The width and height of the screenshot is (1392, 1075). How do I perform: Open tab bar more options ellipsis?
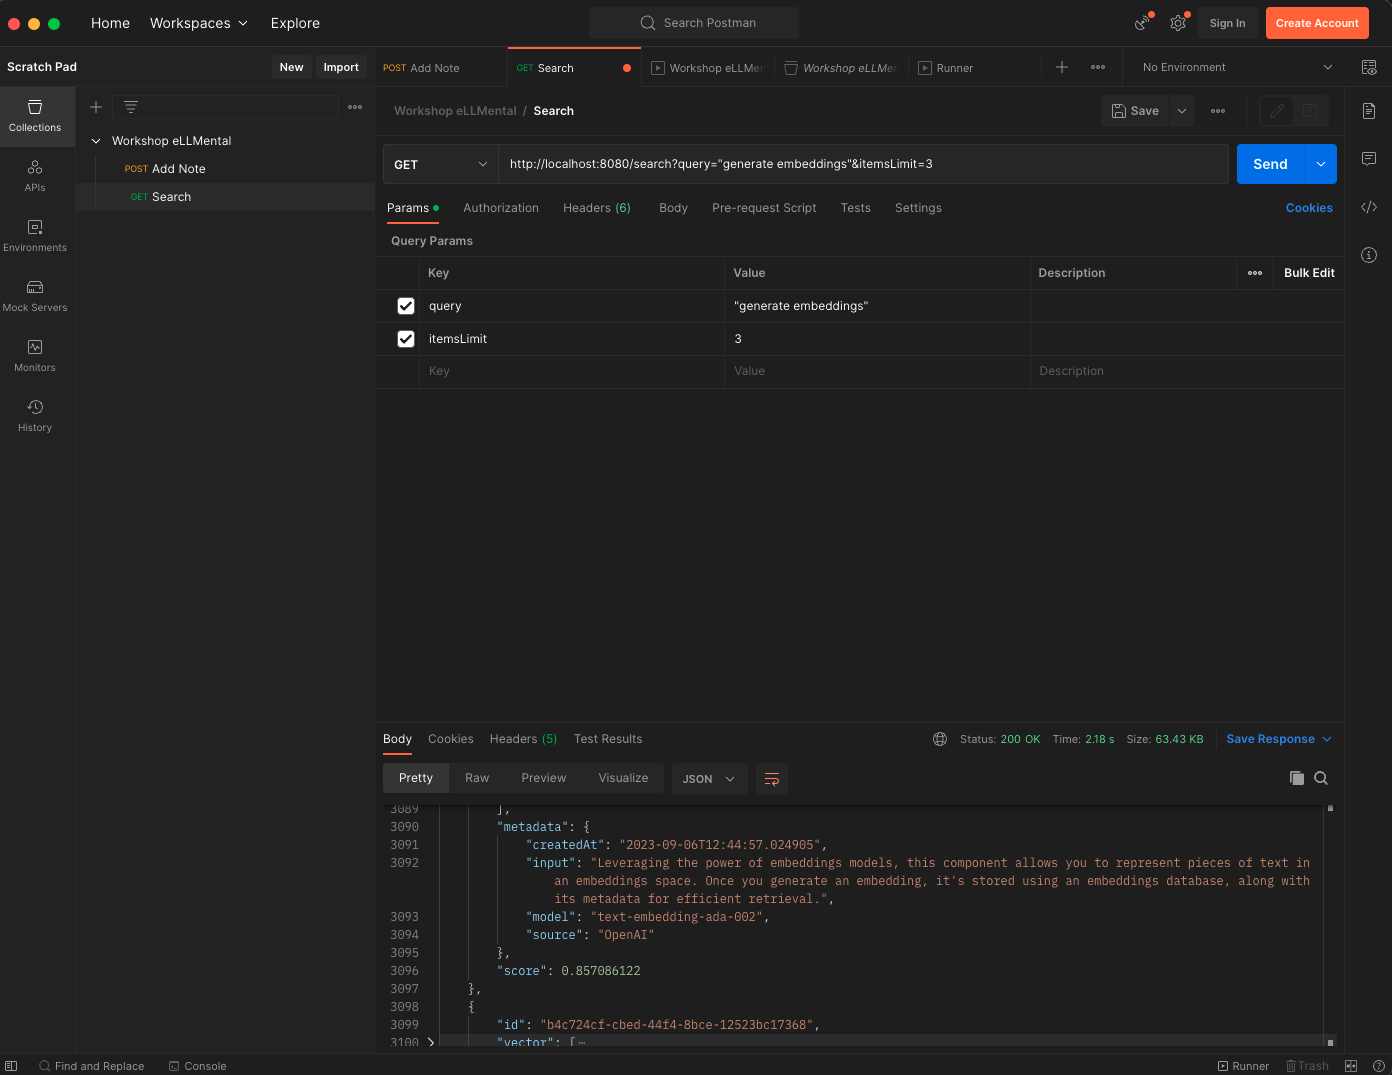point(1098,67)
